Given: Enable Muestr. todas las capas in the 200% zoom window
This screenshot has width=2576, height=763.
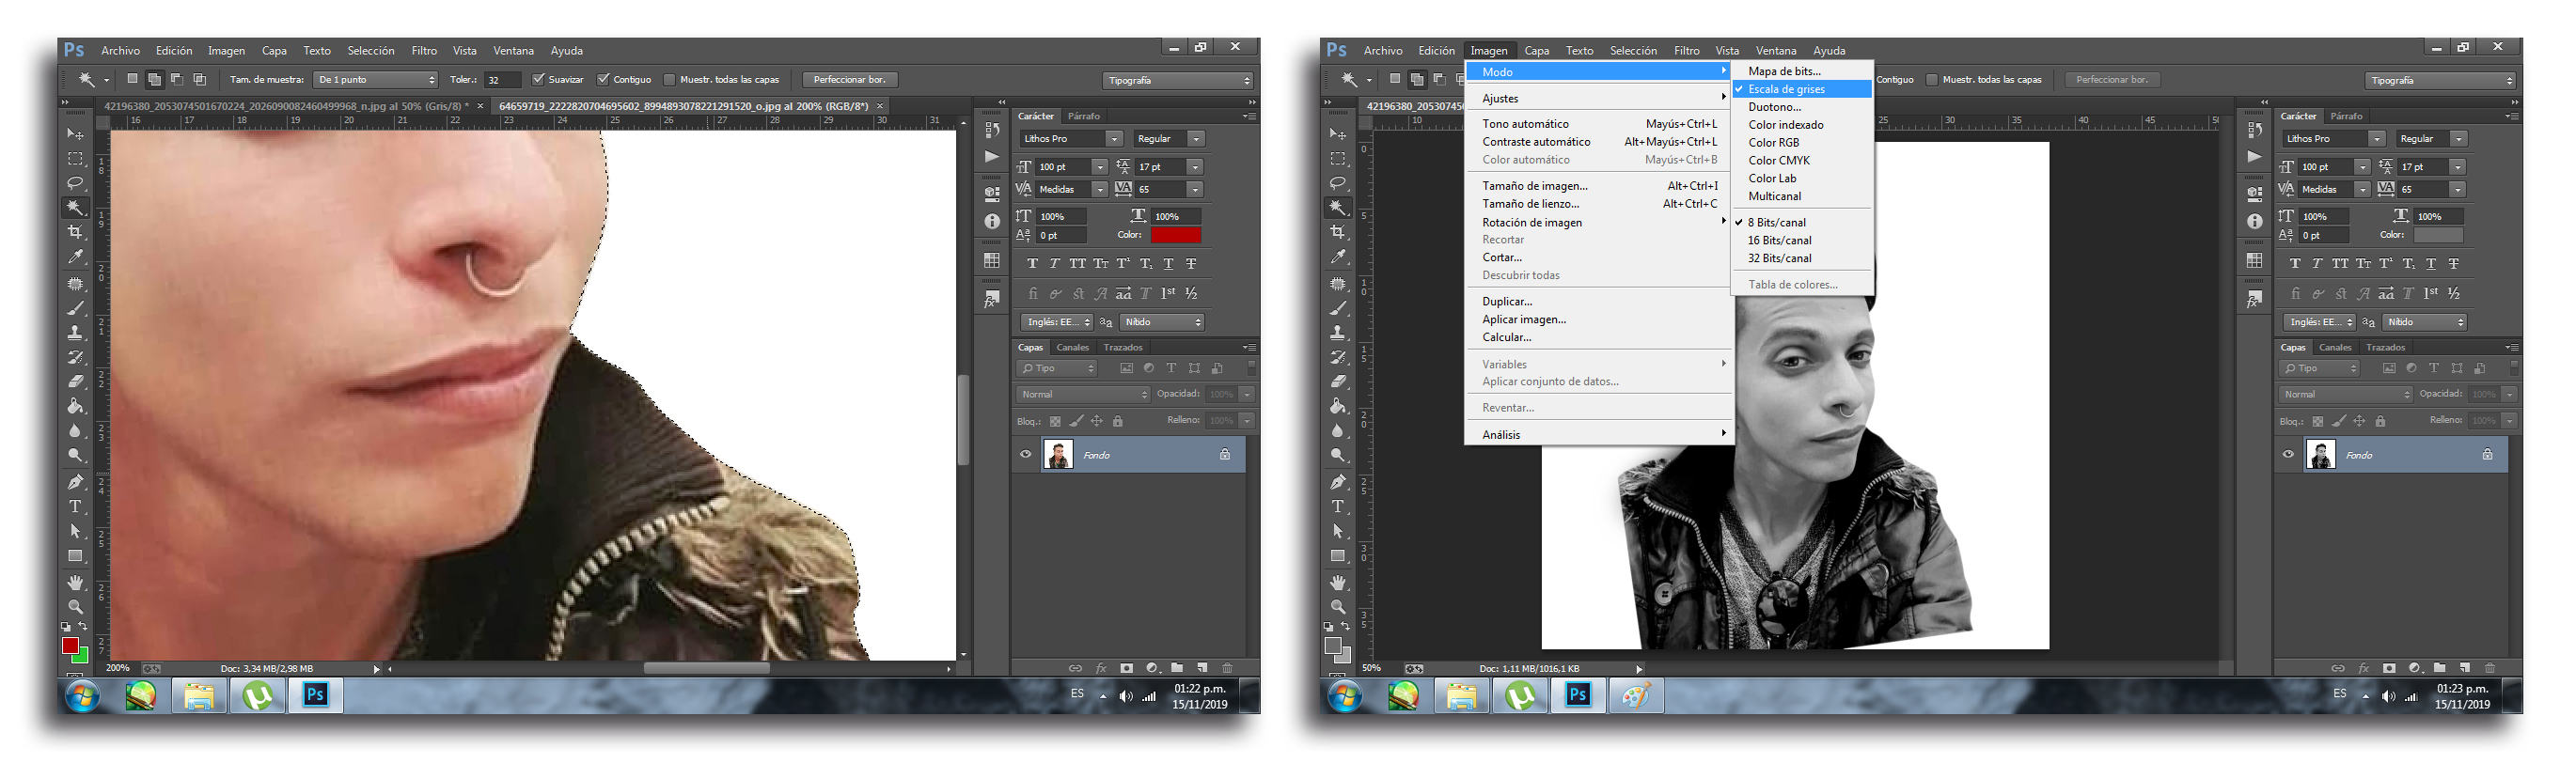Looking at the screenshot, I should [x=670, y=79].
